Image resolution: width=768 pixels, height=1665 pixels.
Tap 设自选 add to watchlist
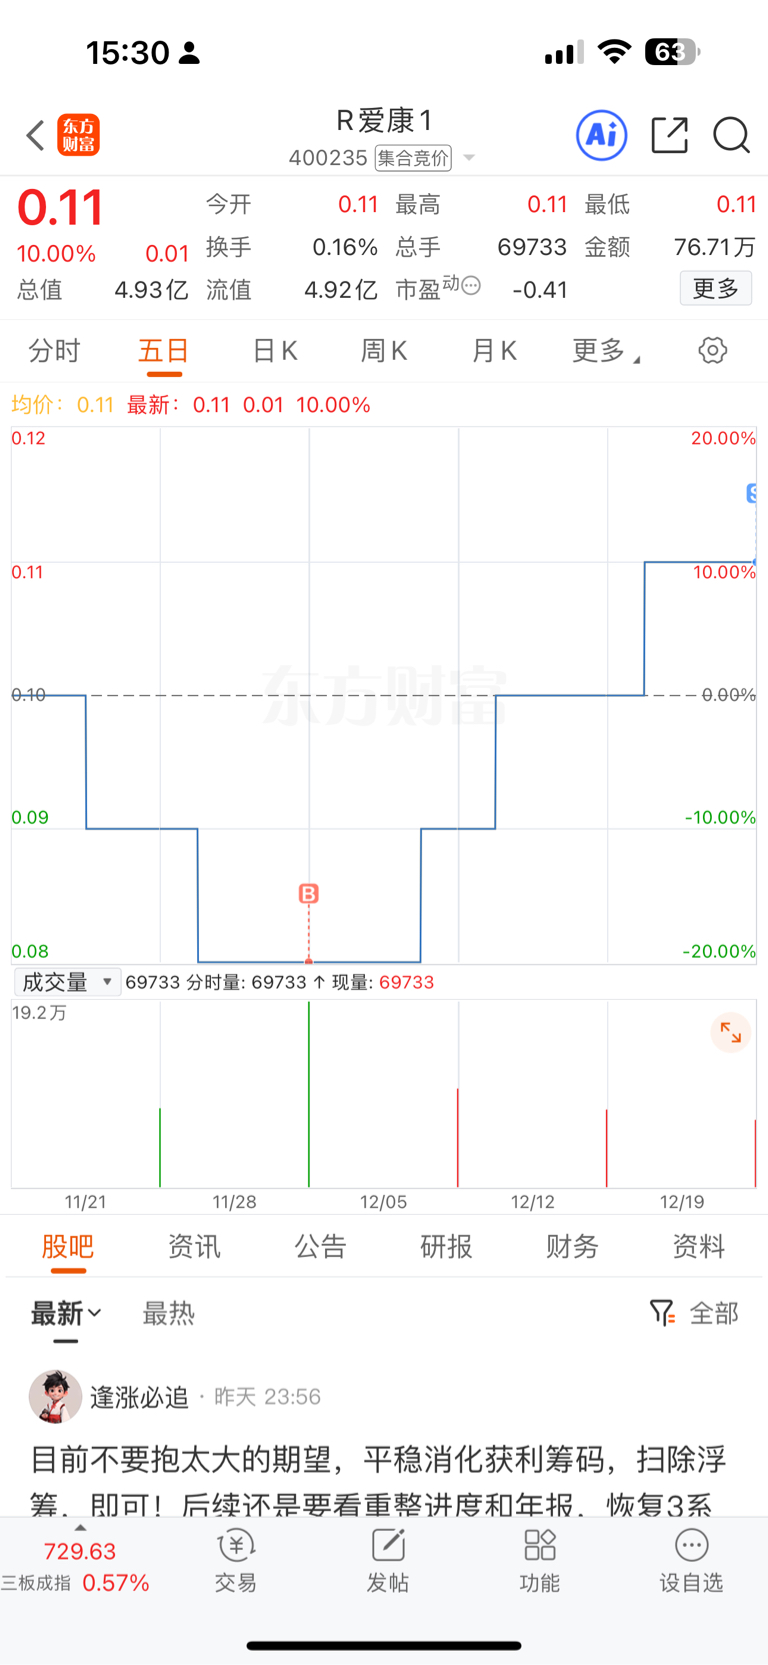coord(691,1560)
